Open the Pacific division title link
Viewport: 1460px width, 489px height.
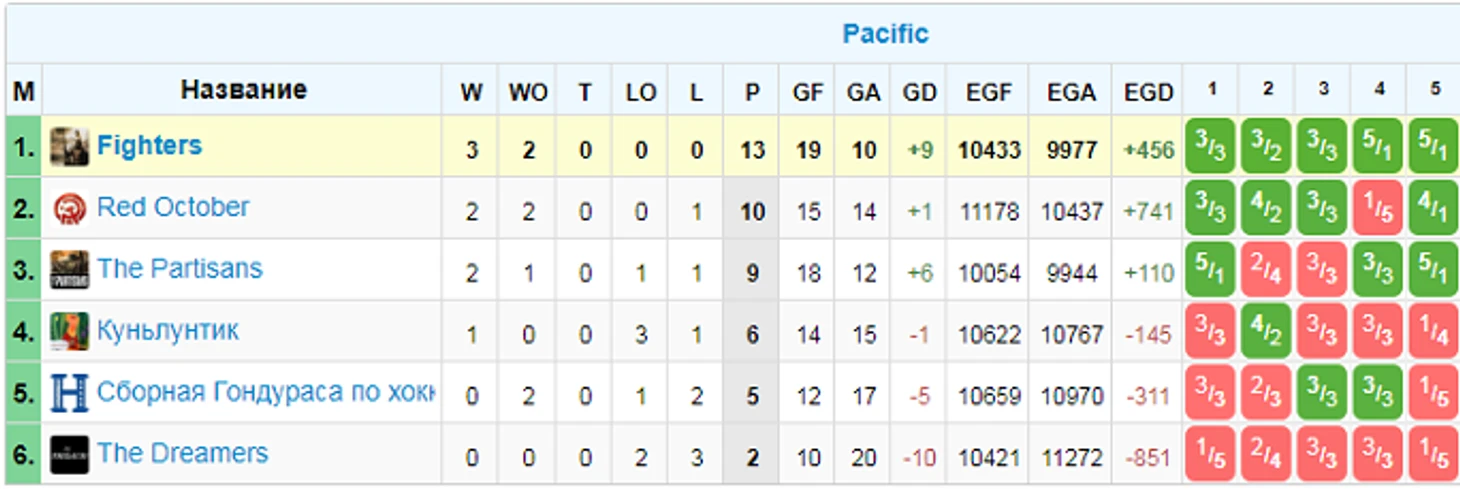pyautogui.click(x=885, y=34)
